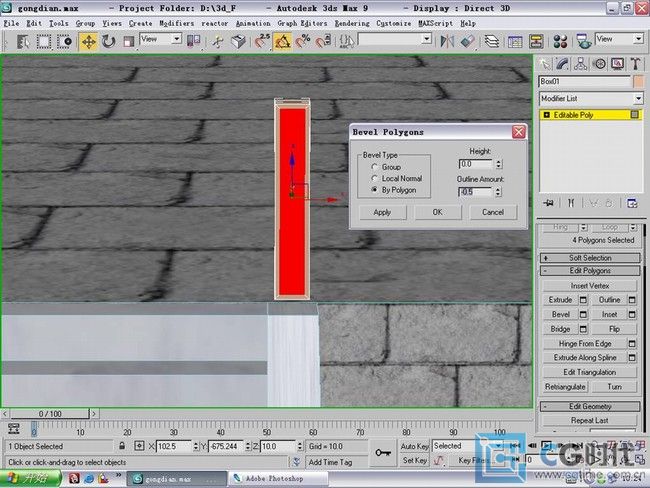
Task: Toggle the Angle Snap icon
Action: click(x=282, y=41)
